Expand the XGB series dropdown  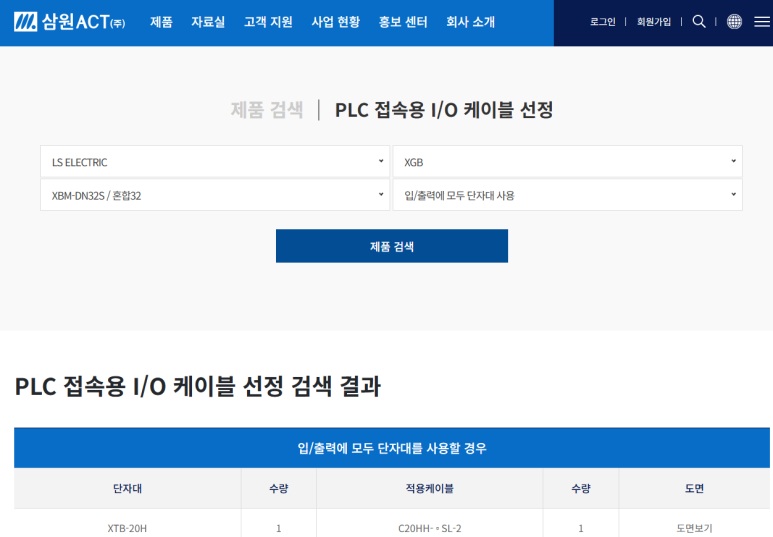click(567, 162)
